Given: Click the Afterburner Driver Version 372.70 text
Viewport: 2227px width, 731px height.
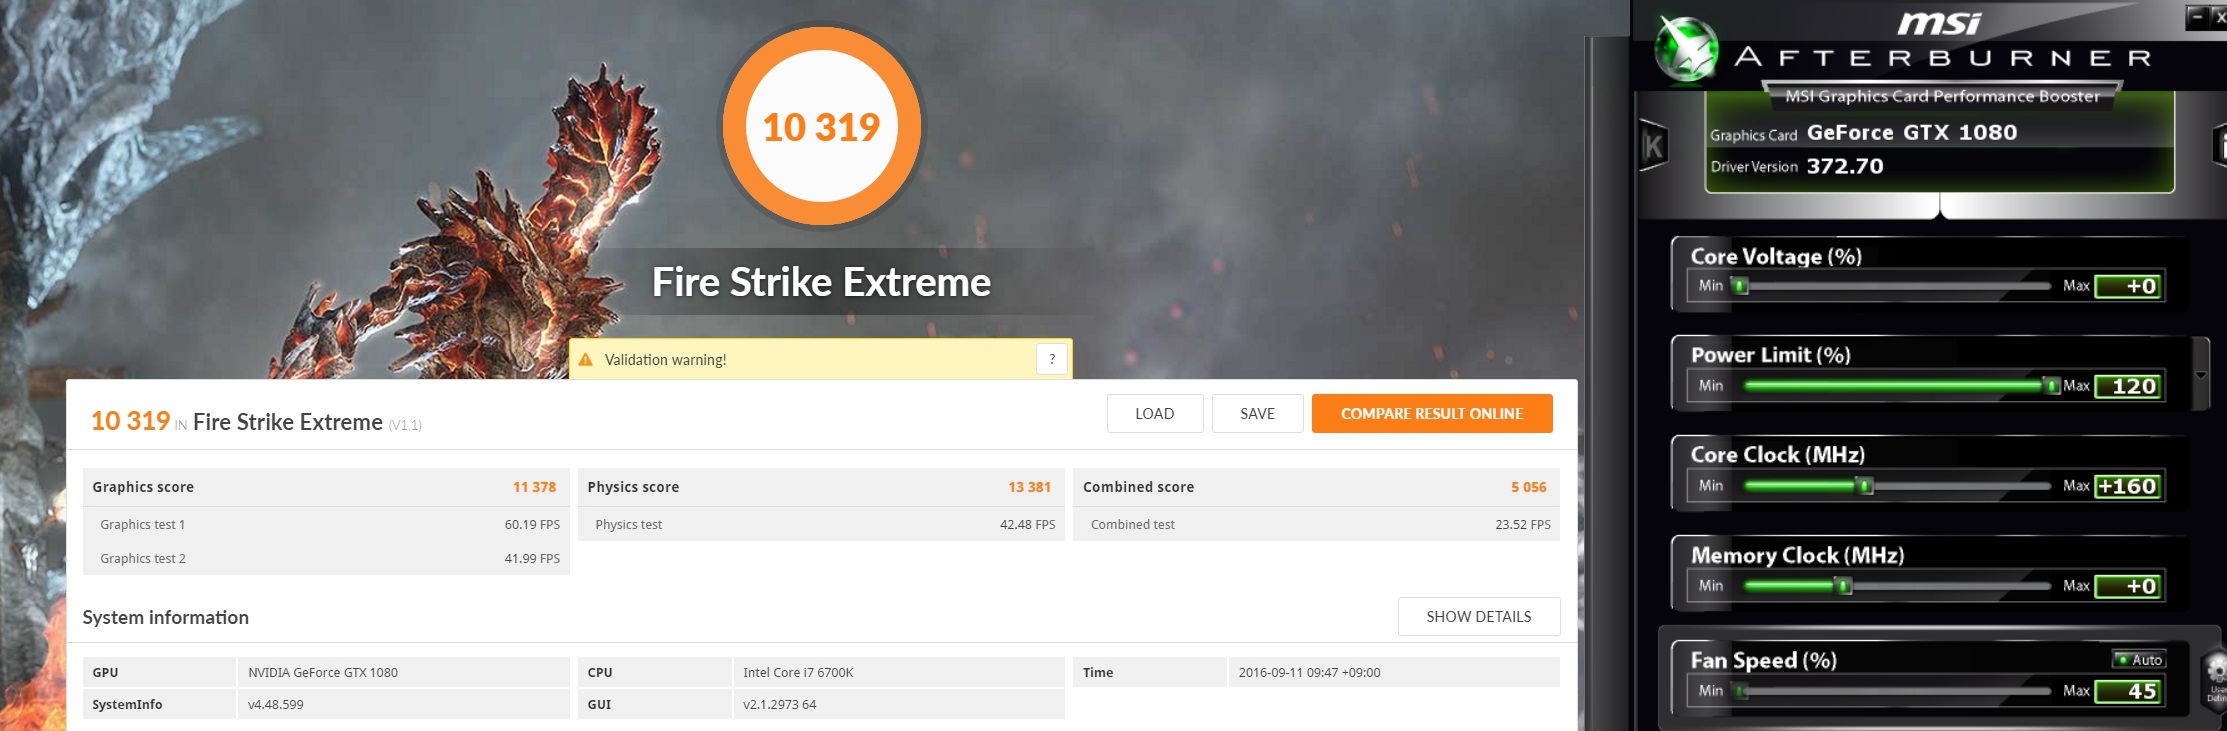Looking at the screenshot, I should (1845, 166).
